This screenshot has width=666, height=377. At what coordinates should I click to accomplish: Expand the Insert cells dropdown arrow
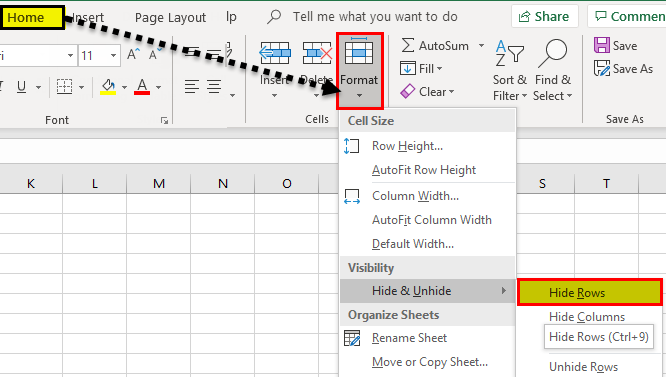[274, 96]
